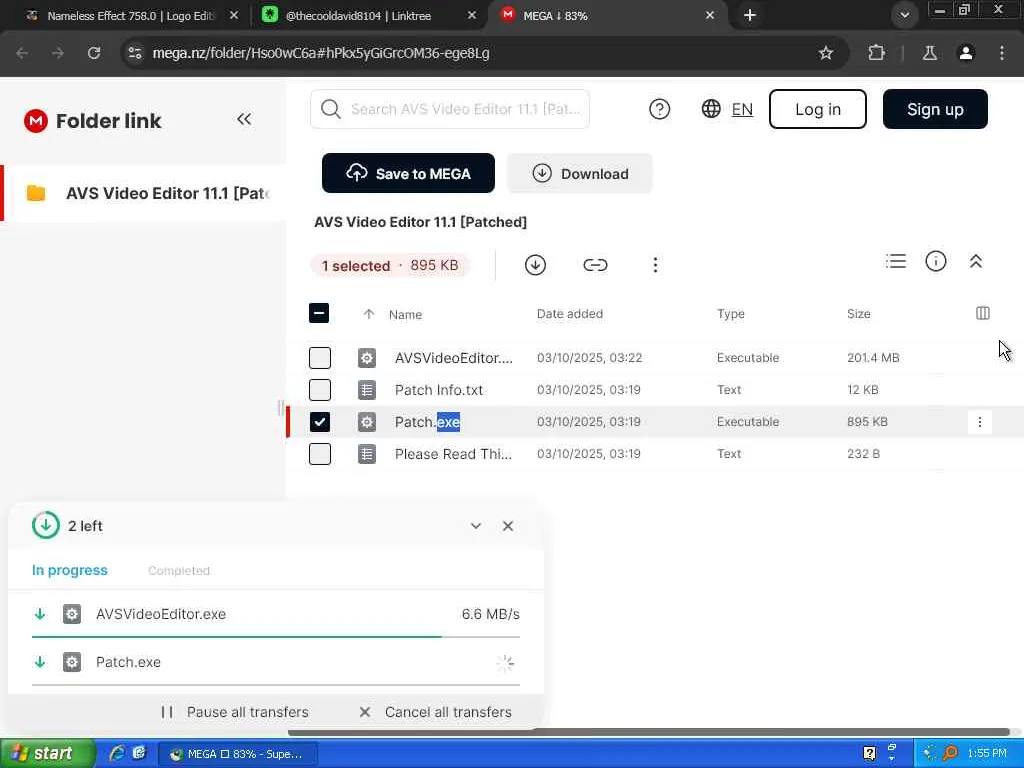Click the Download button
This screenshot has width=1024, height=768.
[x=580, y=173]
